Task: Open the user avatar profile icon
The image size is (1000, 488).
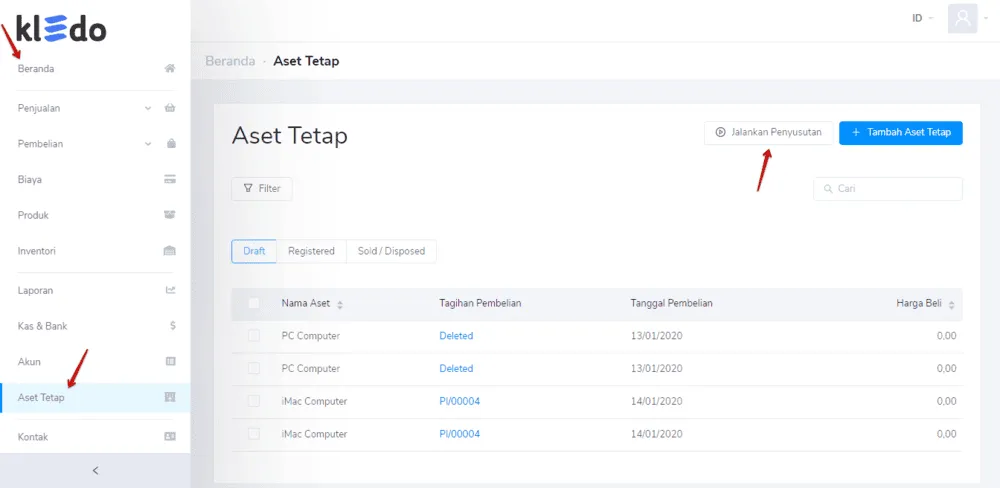Action: (962, 18)
